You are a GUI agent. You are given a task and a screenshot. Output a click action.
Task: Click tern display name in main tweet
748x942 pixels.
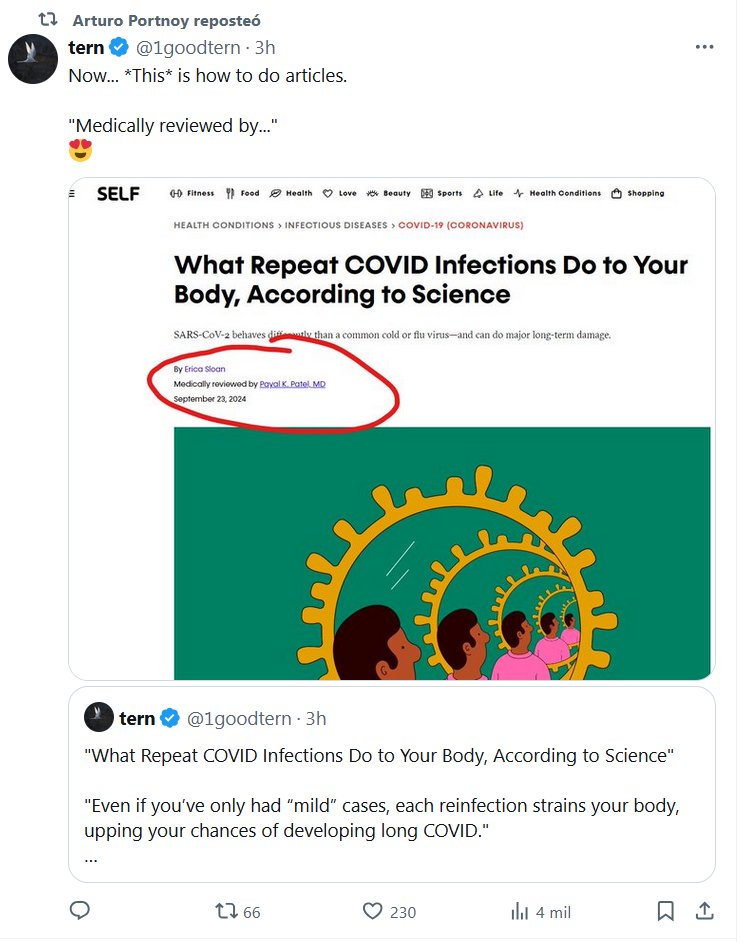86,47
